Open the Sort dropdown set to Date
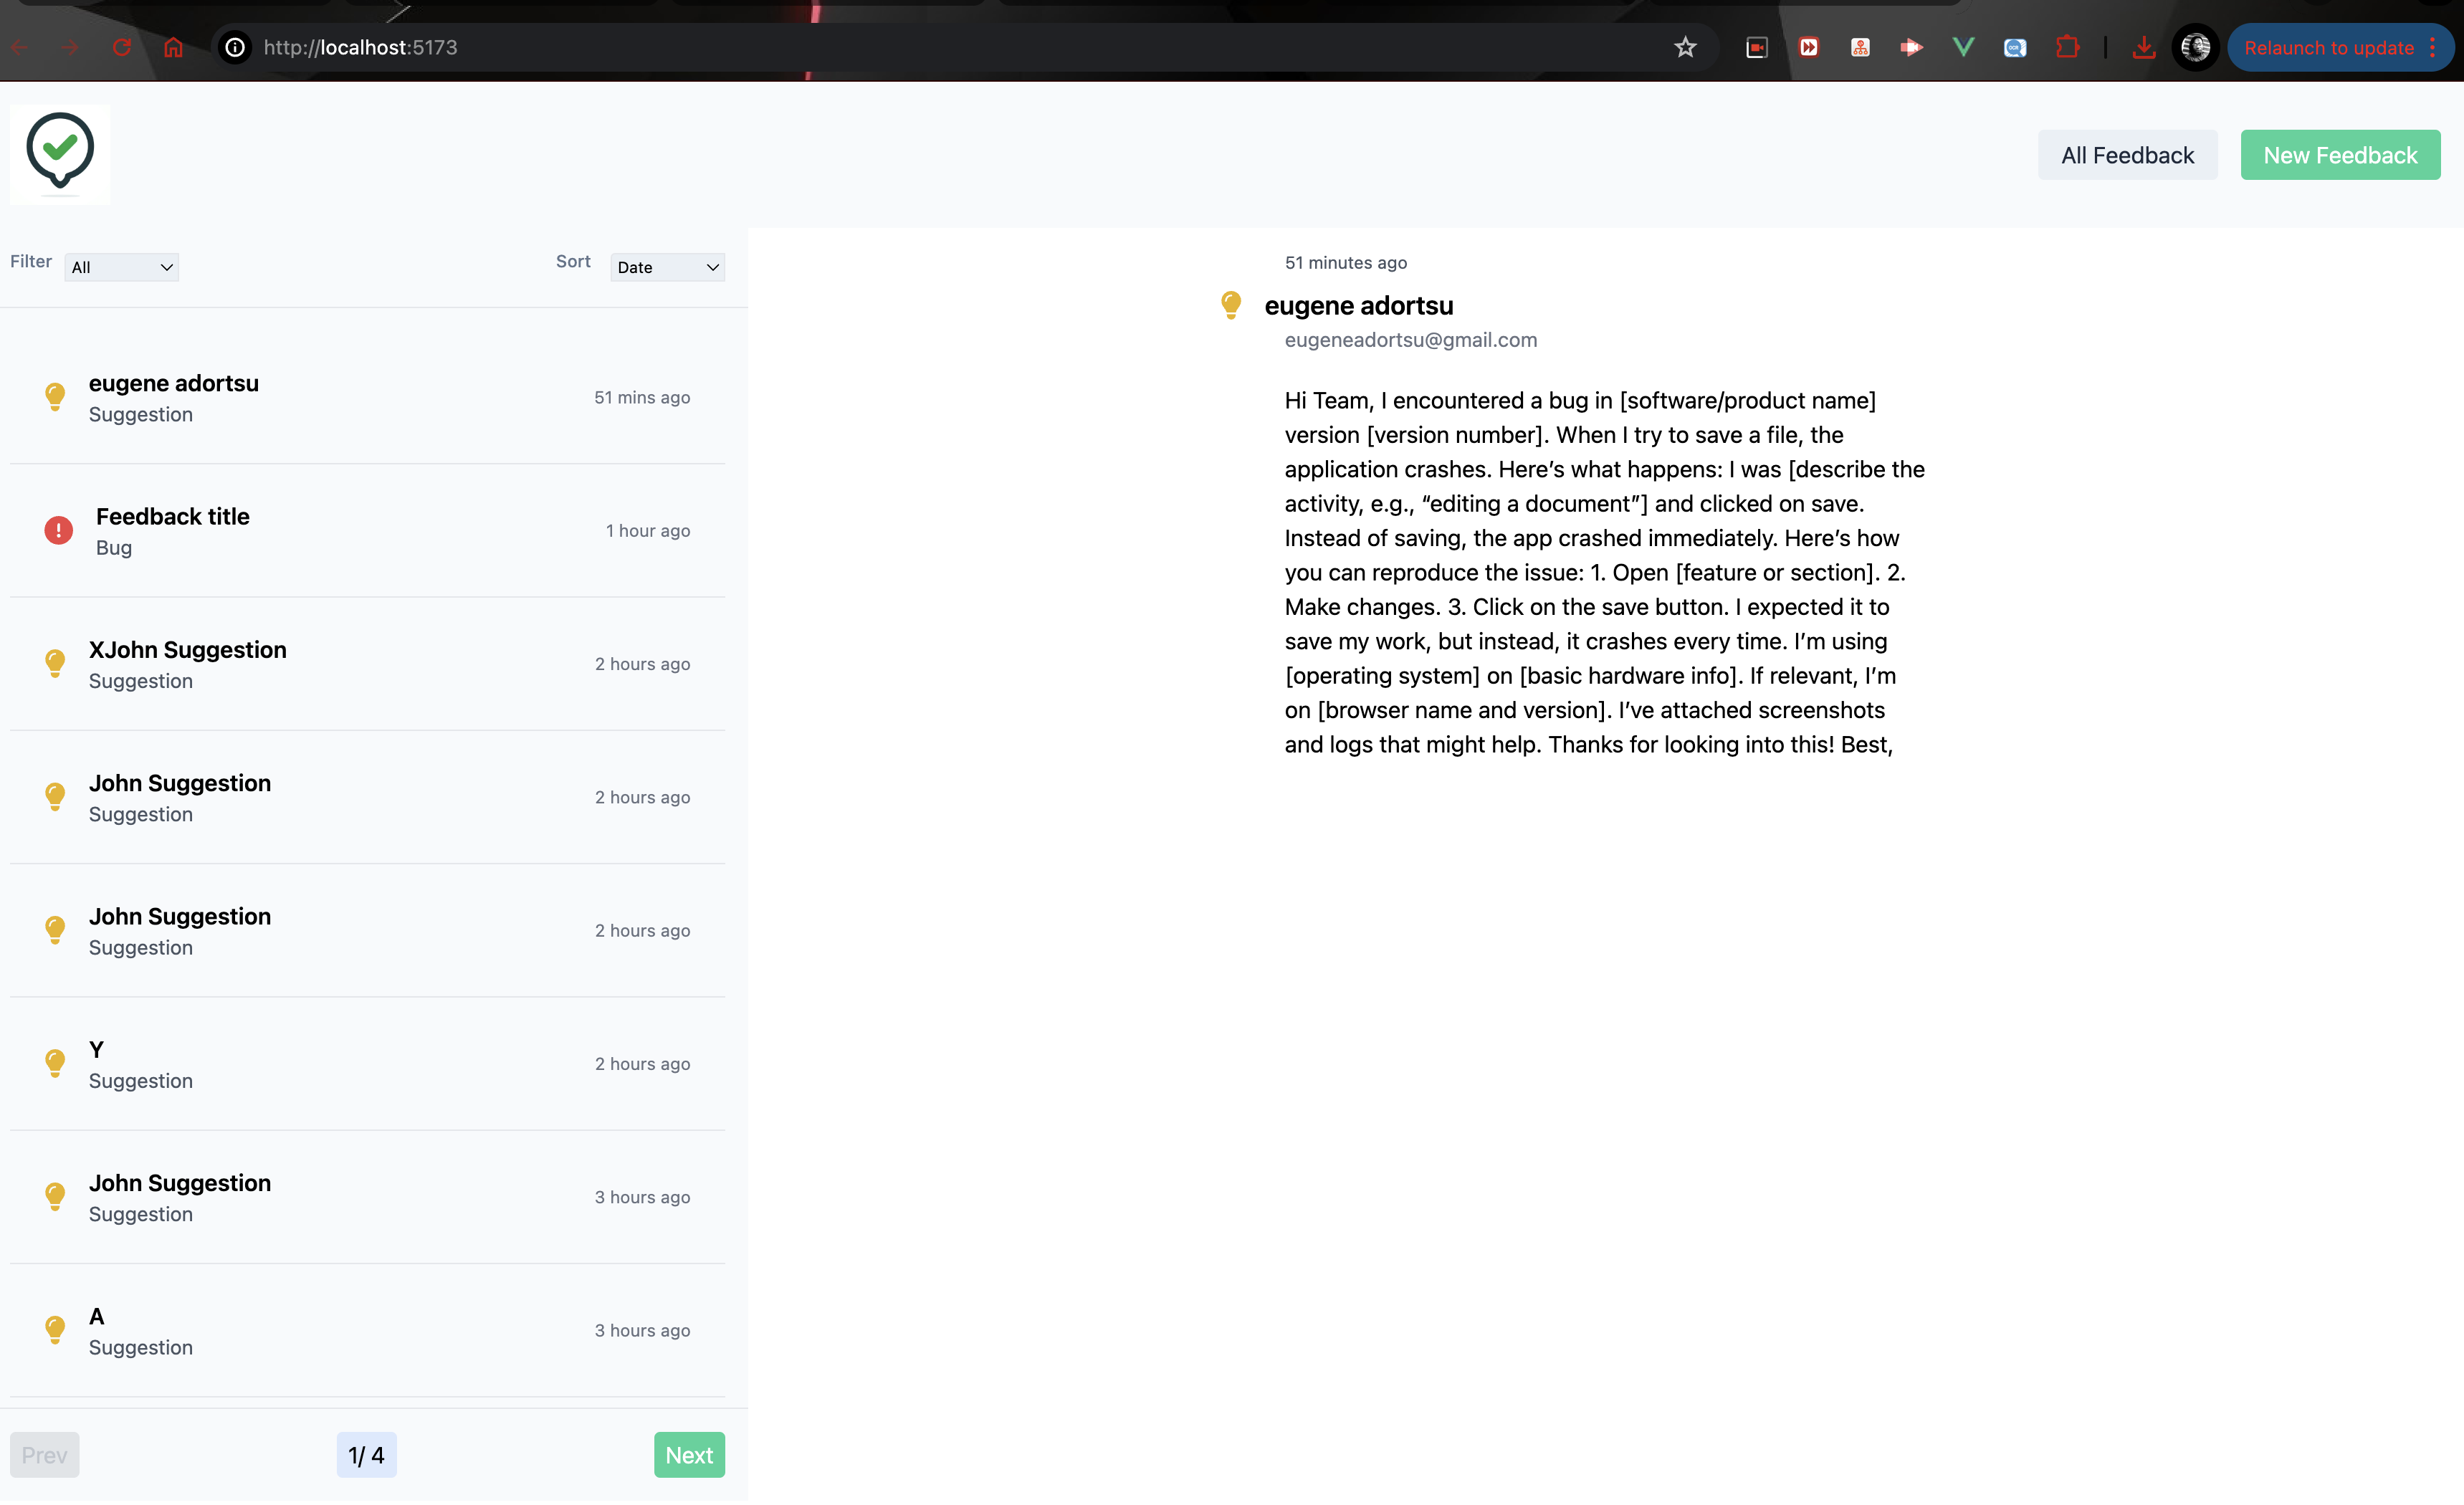This screenshot has width=2464, height=1505. tap(667, 267)
